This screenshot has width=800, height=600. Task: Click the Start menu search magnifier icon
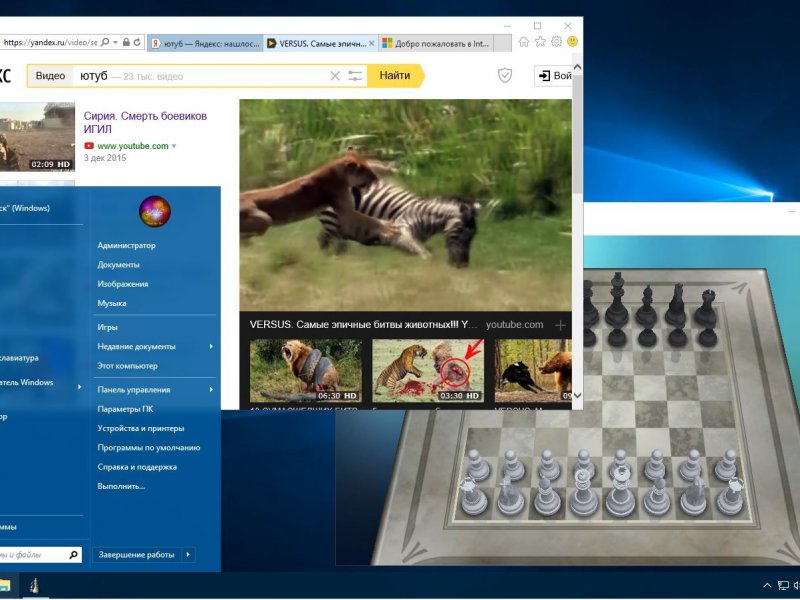pos(73,555)
